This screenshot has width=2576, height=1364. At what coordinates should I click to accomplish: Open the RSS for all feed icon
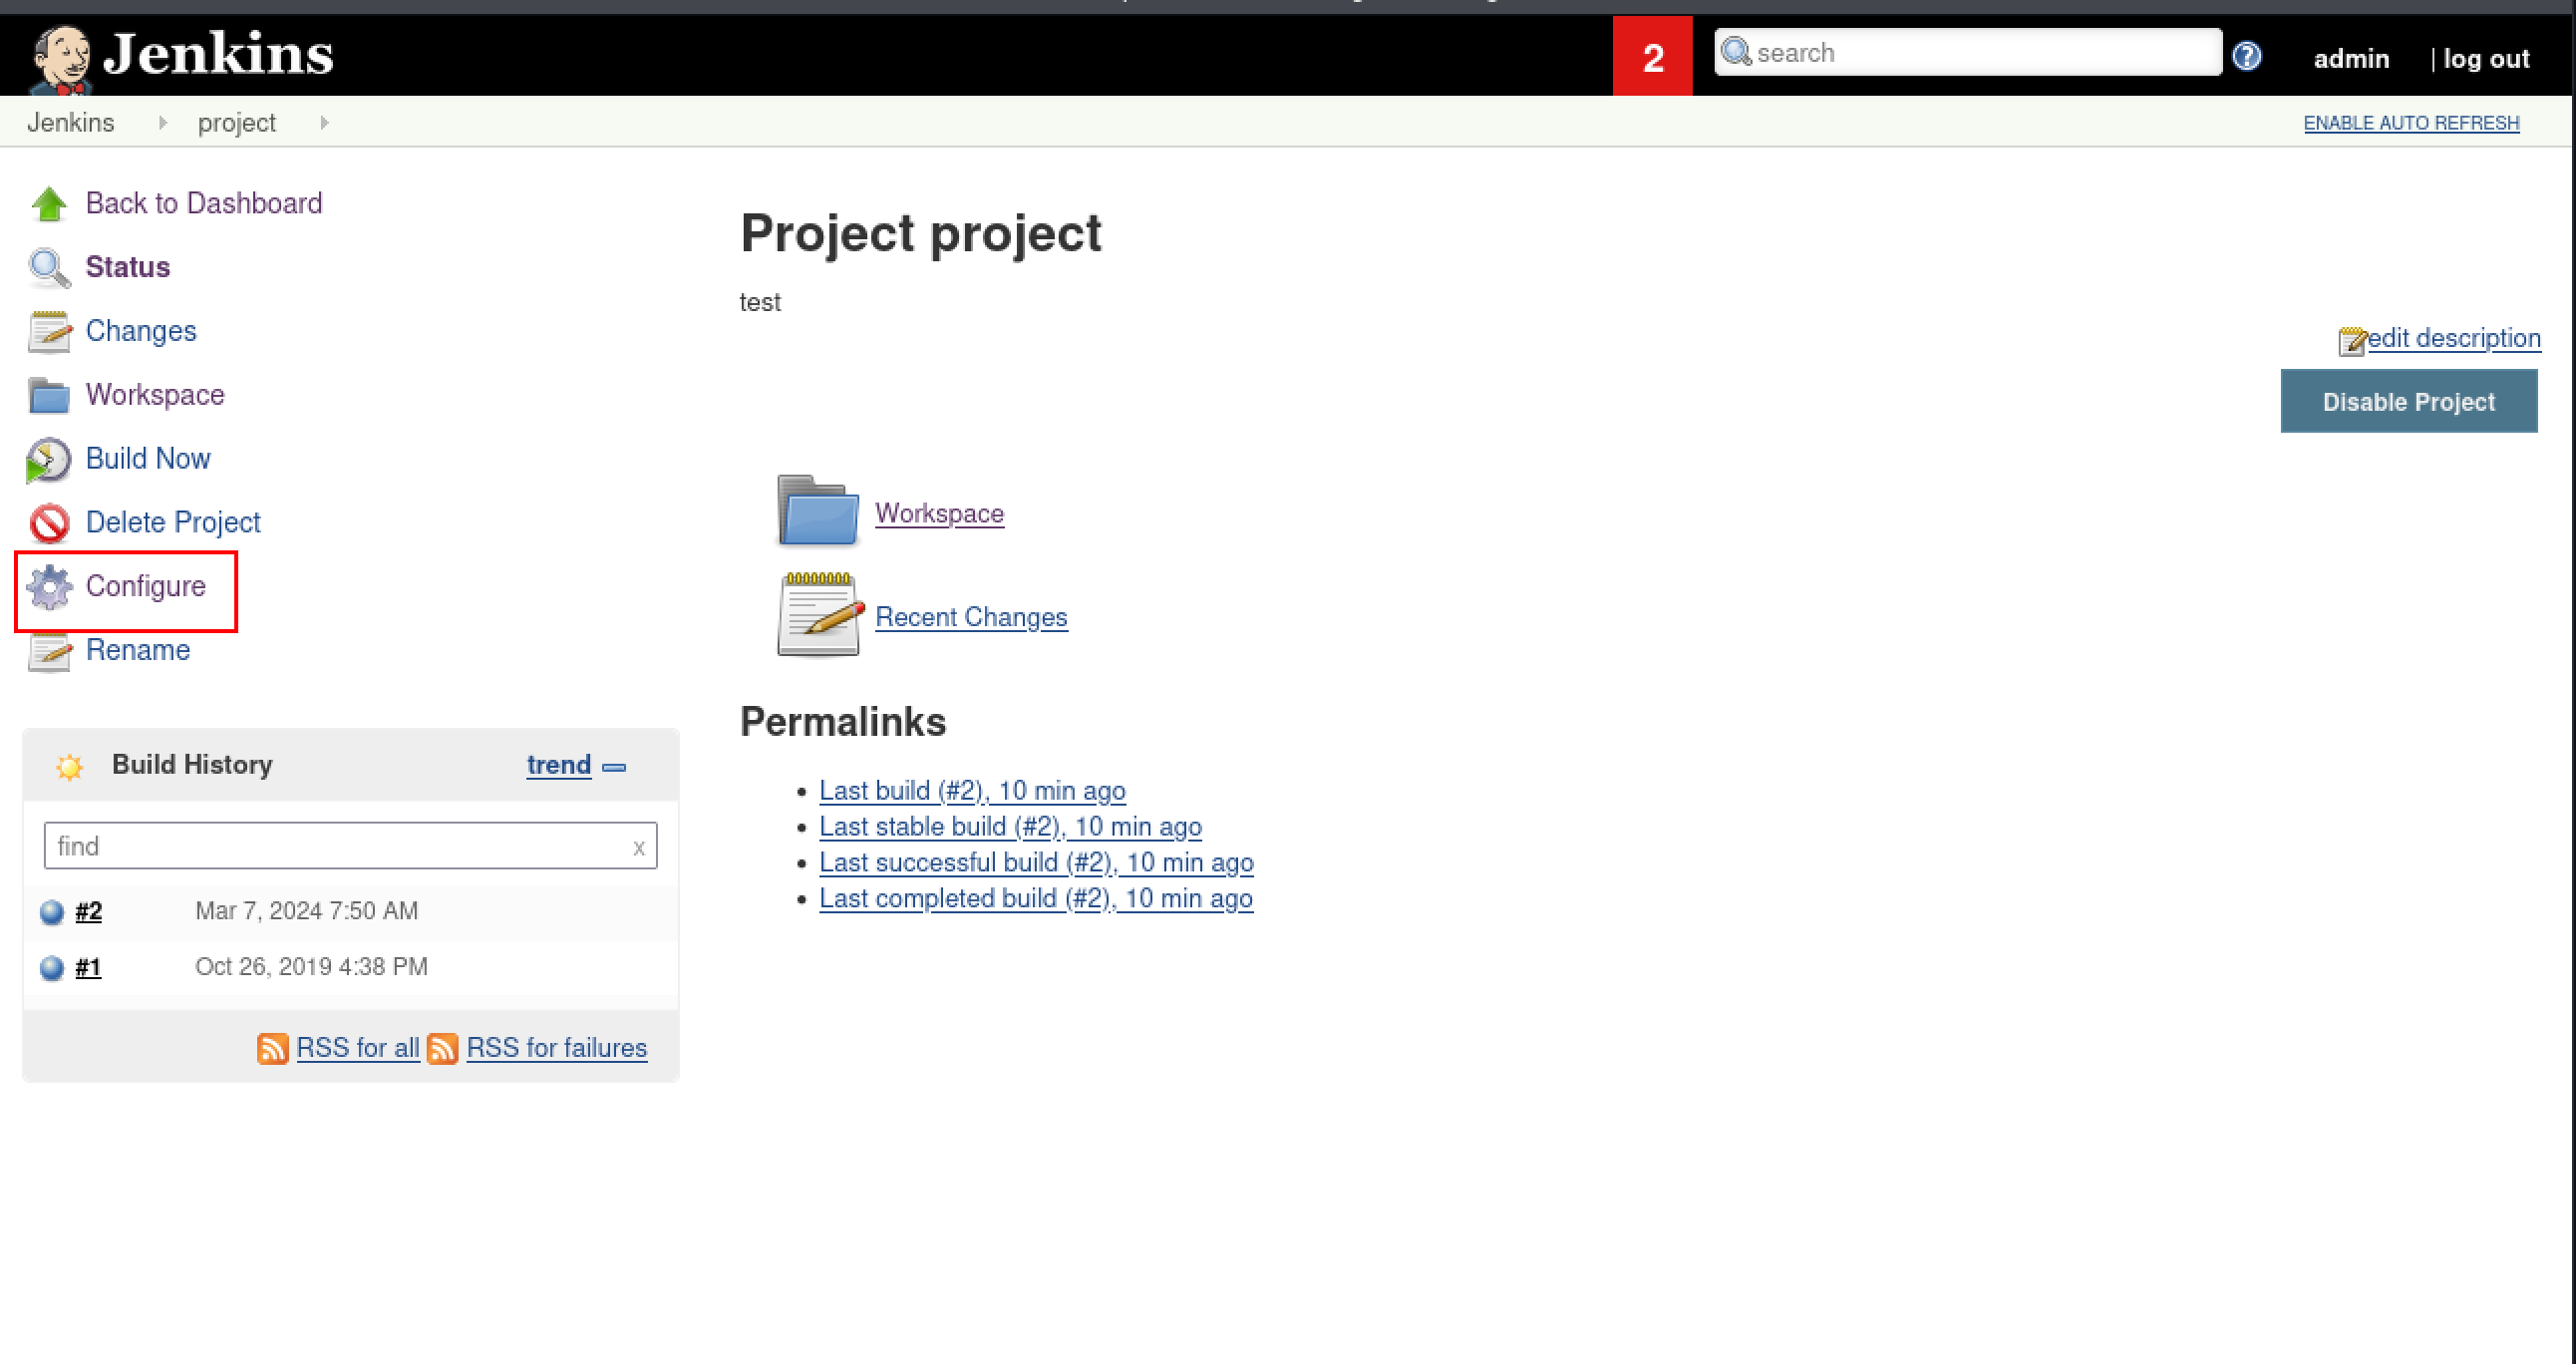[272, 1048]
